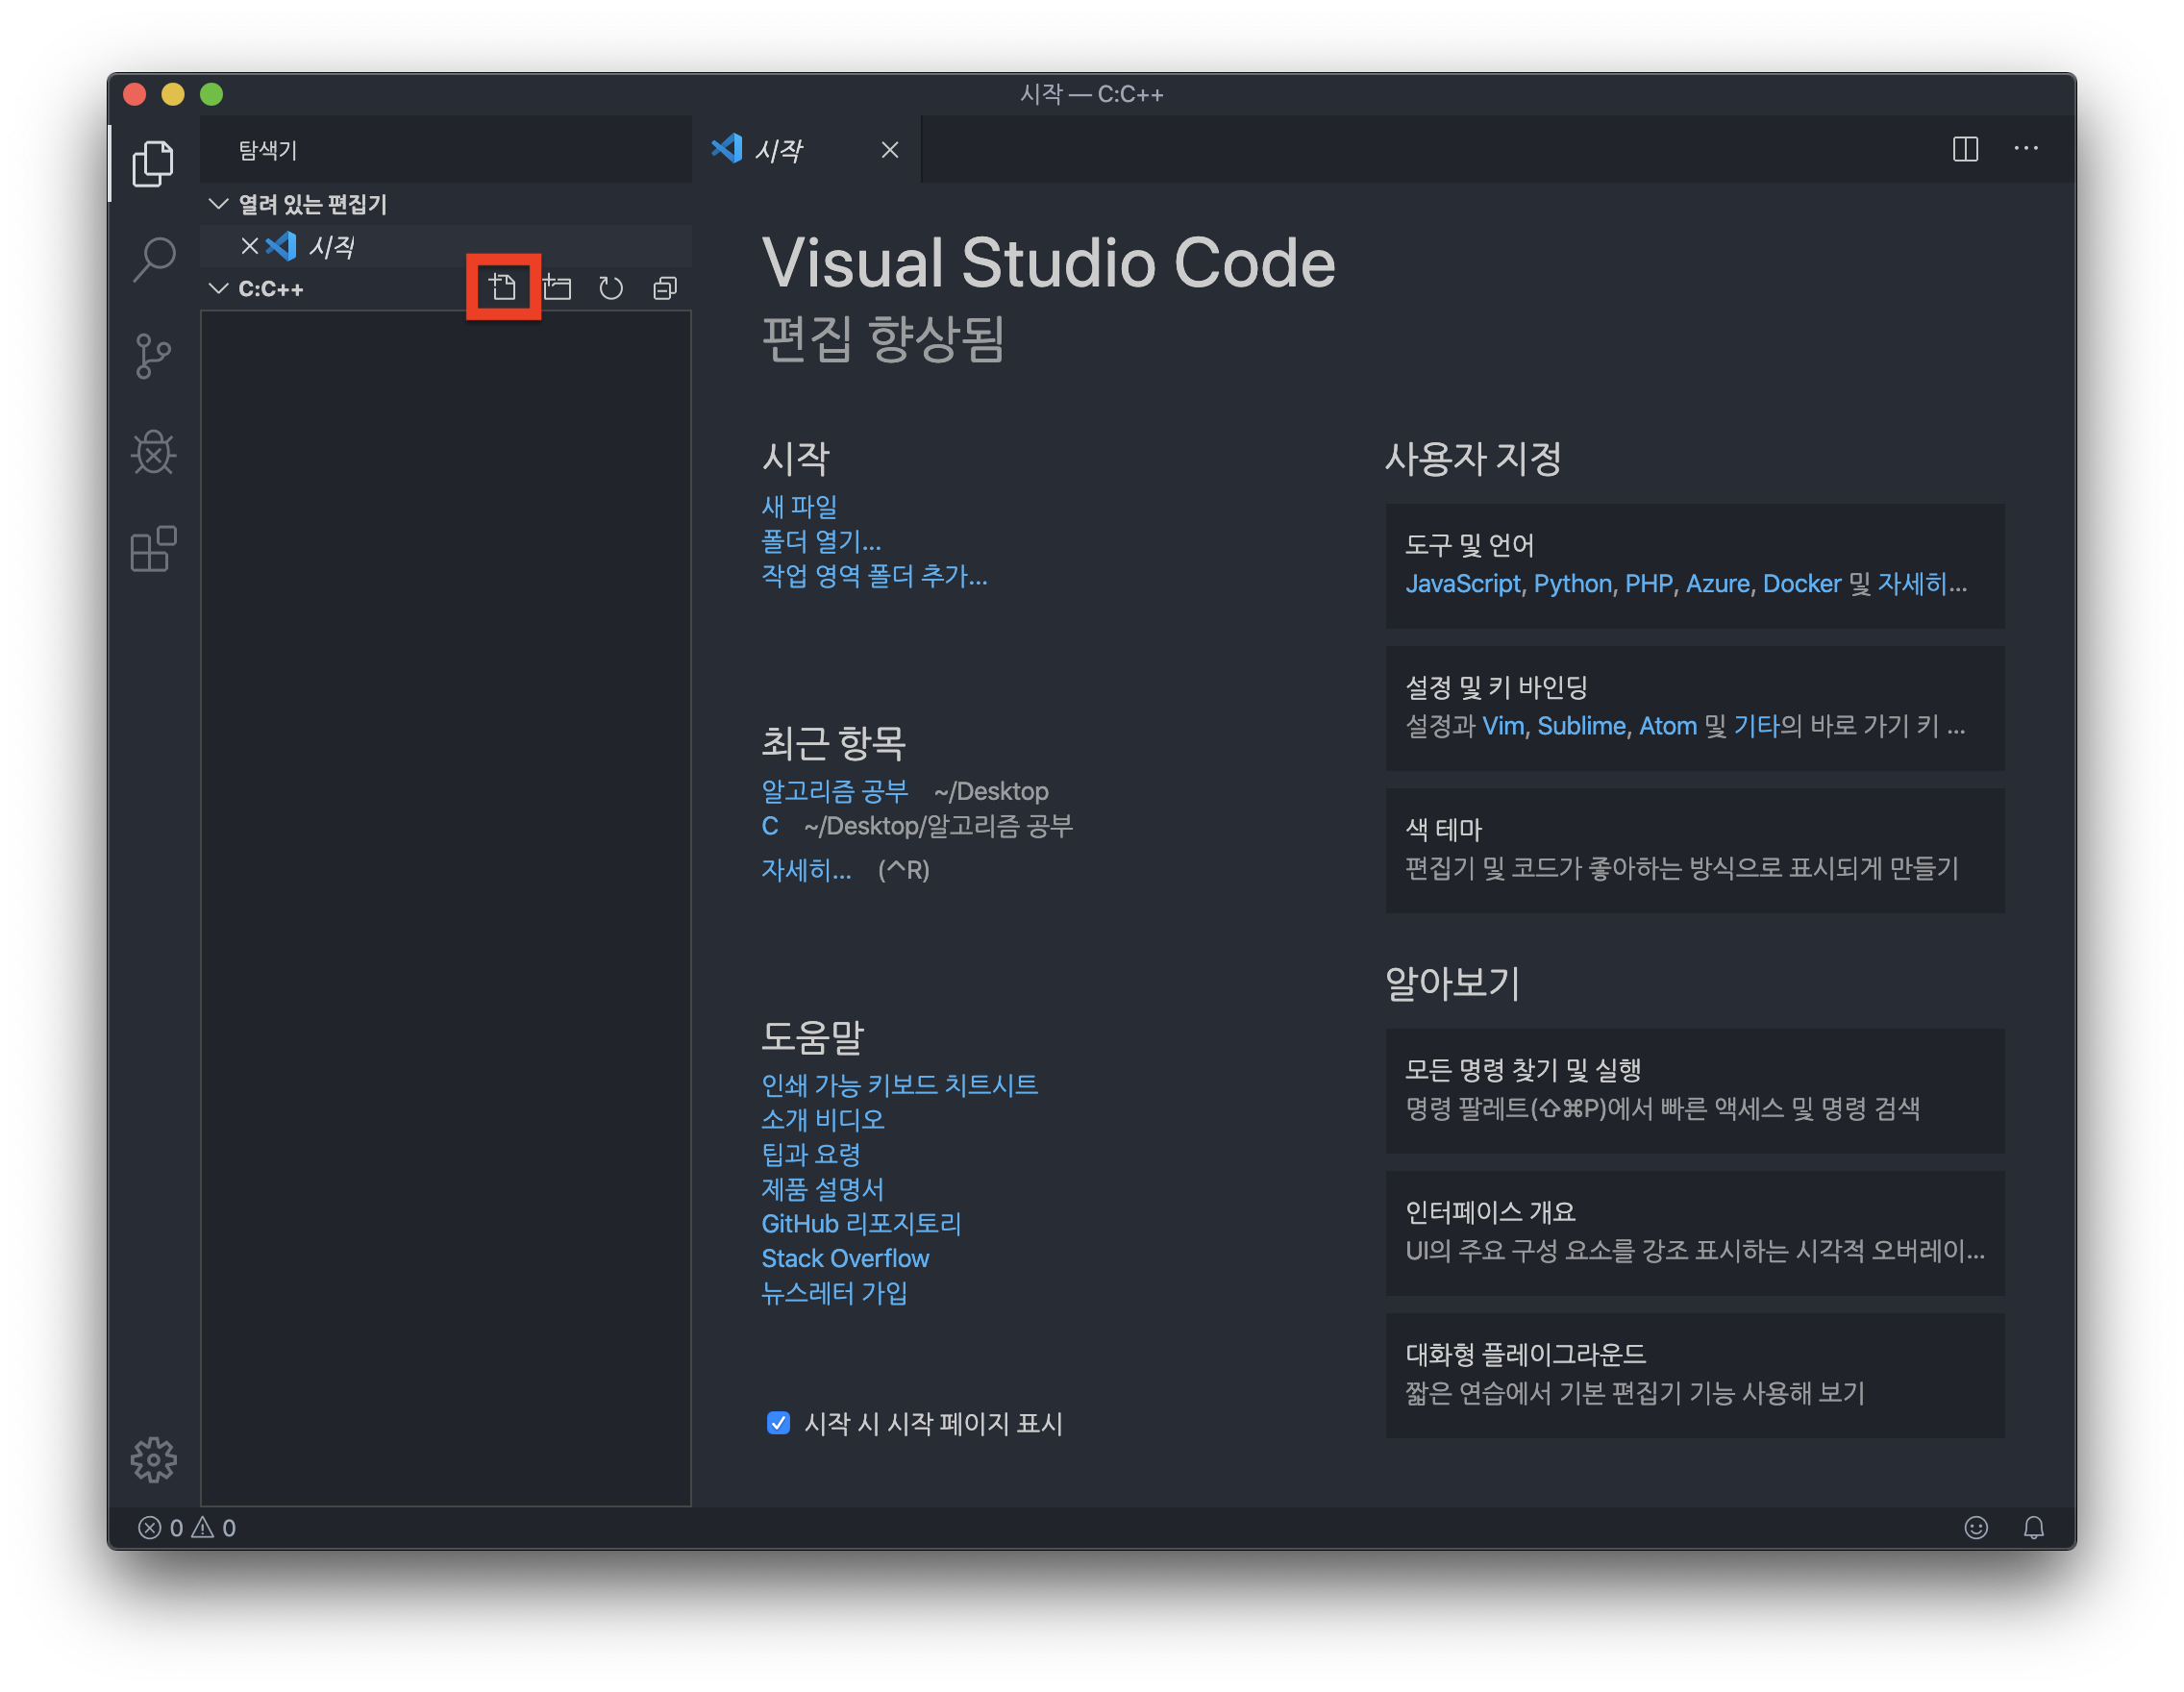Open the Stack Overflow help link
Viewport: 2184px width, 1692px height.
845,1258
